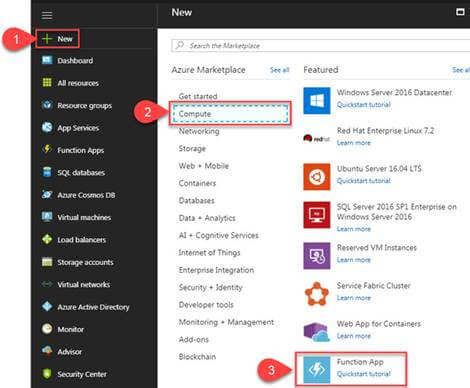This screenshot has width=470, height=388.
Task: Click the Function Apps lightning icon
Action: (47, 149)
